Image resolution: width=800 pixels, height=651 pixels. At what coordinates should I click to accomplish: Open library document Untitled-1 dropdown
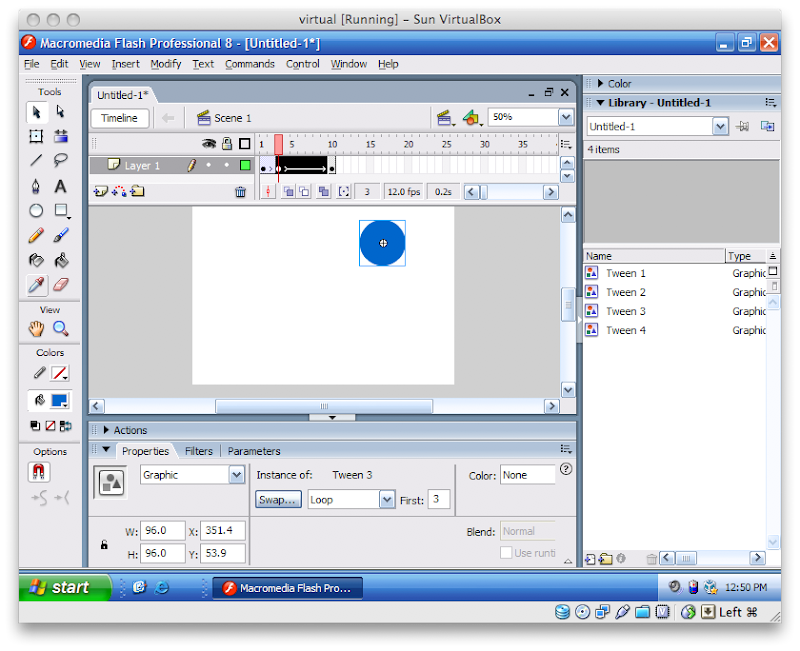[720, 126]
